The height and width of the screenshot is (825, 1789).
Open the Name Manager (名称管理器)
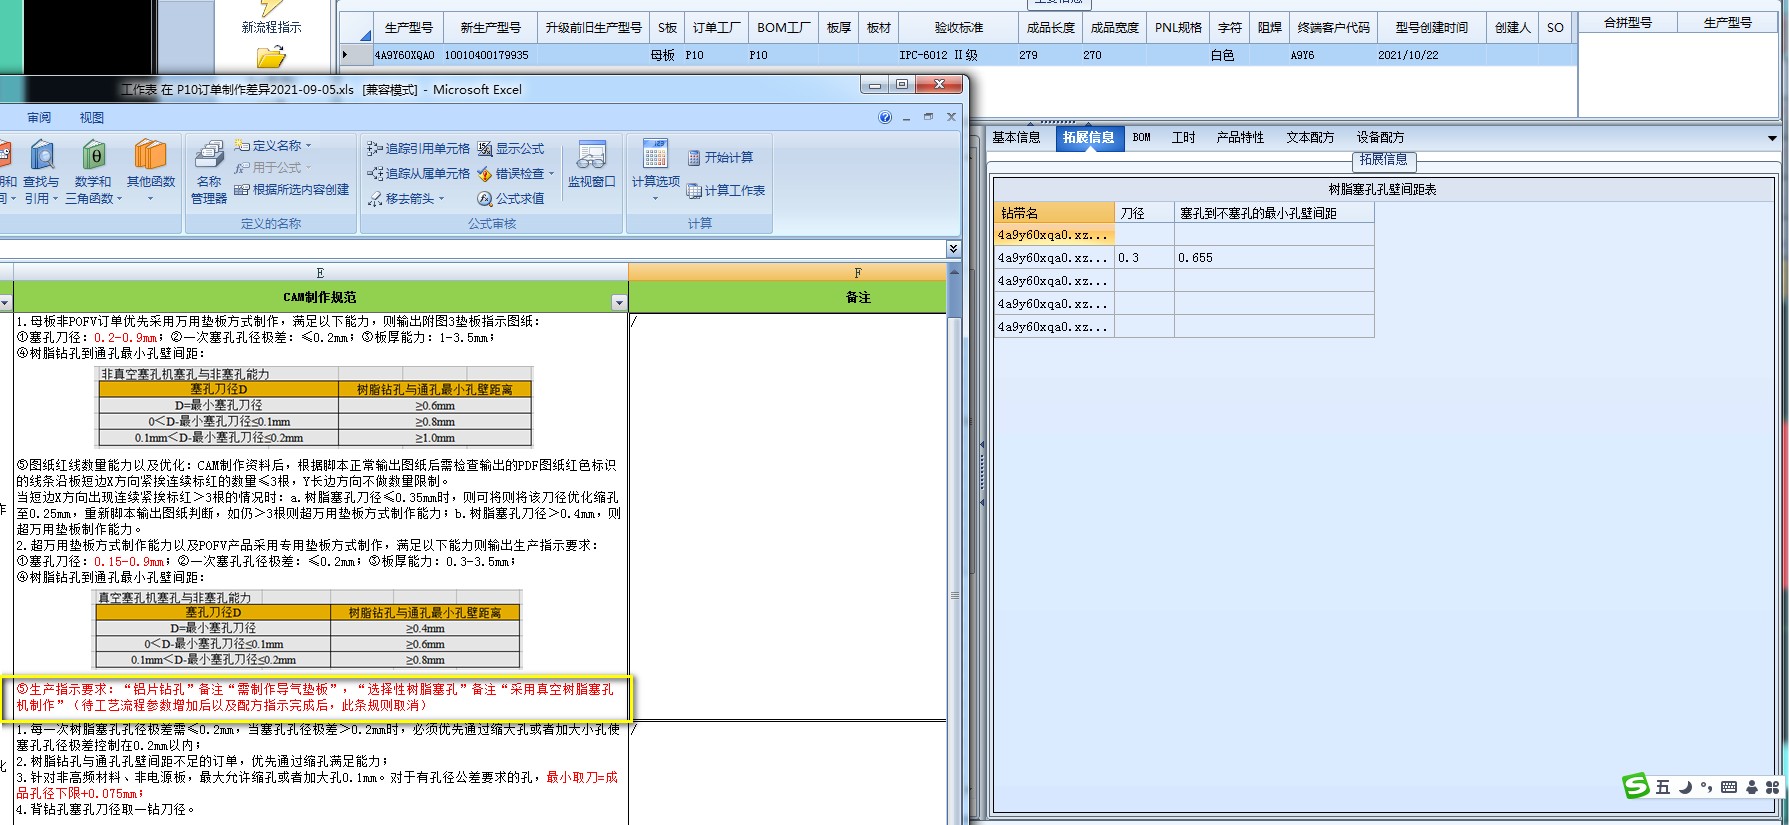point(209,172)
